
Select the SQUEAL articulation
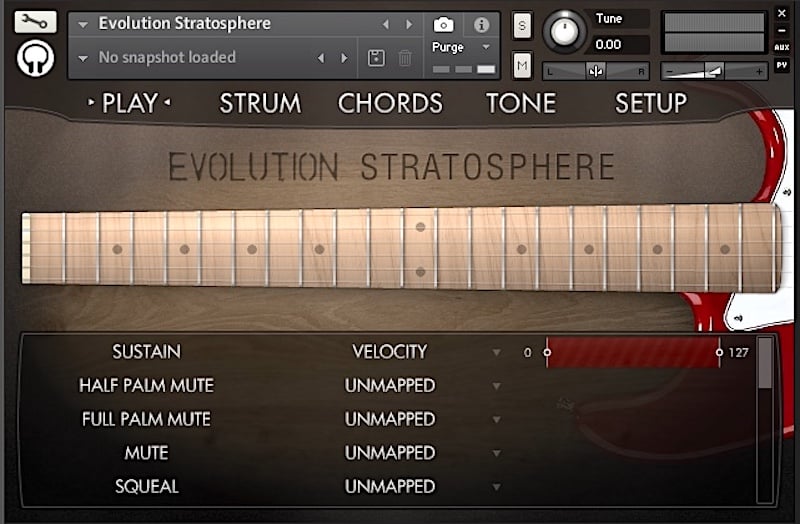(x=146, y=487)
